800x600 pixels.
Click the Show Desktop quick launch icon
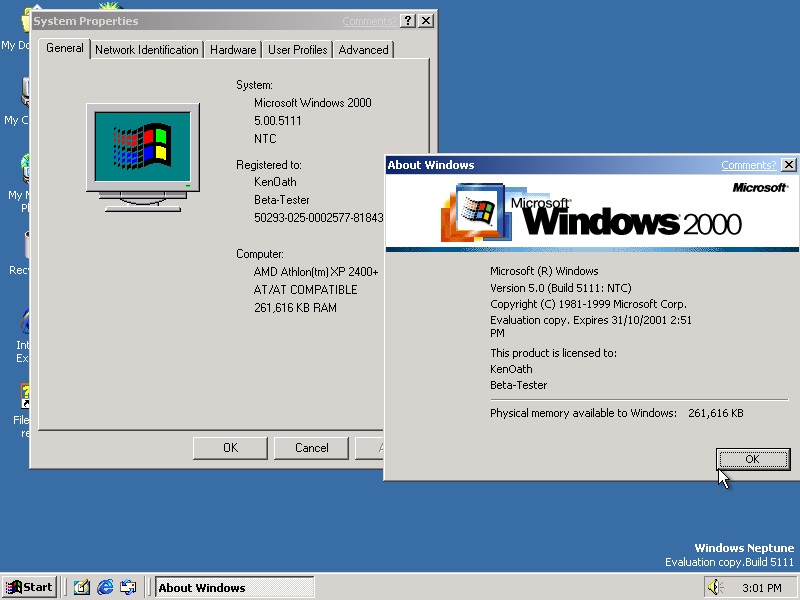pyautogui.click(x=82, y=587)
